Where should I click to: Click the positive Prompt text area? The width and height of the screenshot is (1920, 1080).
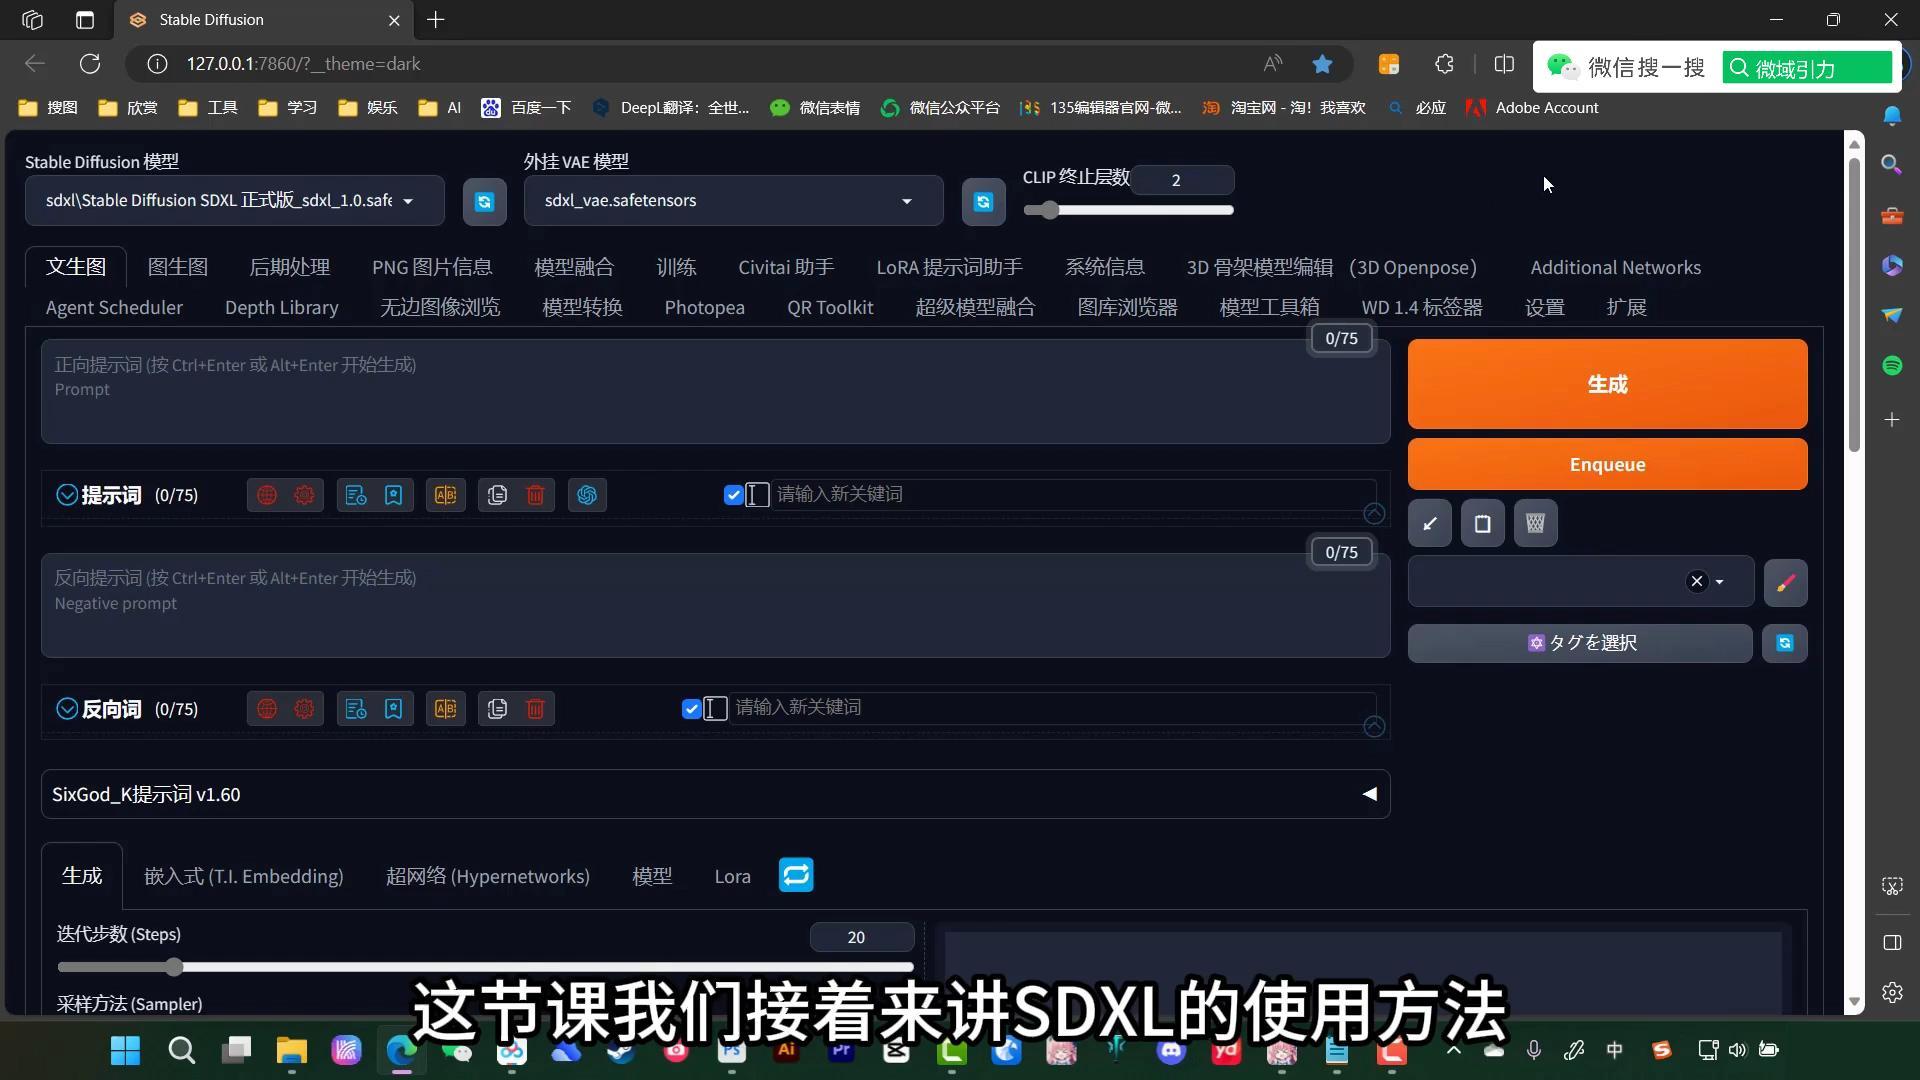(715, 392)
